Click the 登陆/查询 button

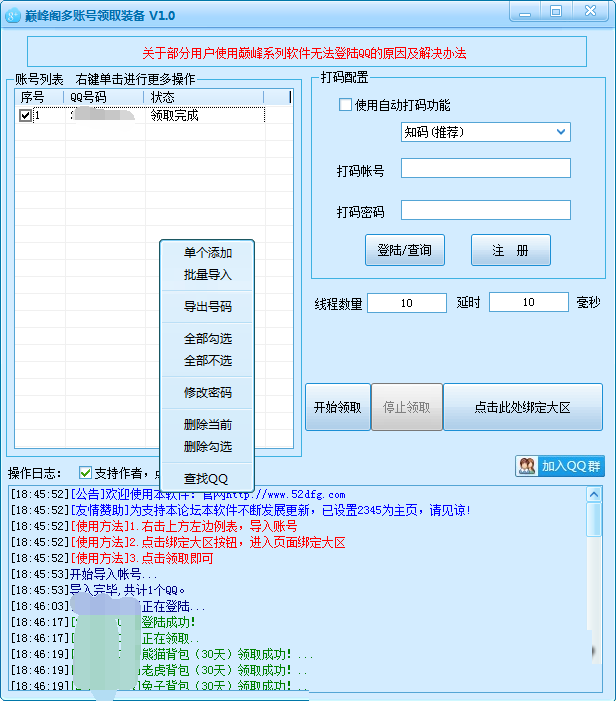[x=405, y=250]
